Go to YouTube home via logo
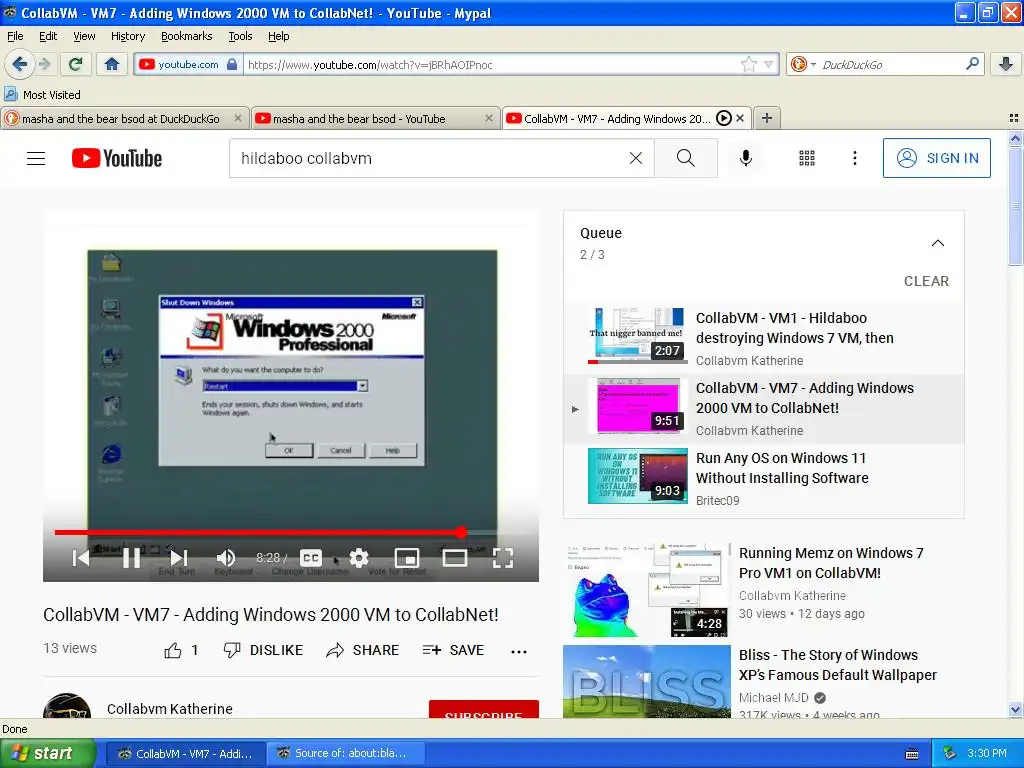1024x768 pixels. [x=117, y=158]
